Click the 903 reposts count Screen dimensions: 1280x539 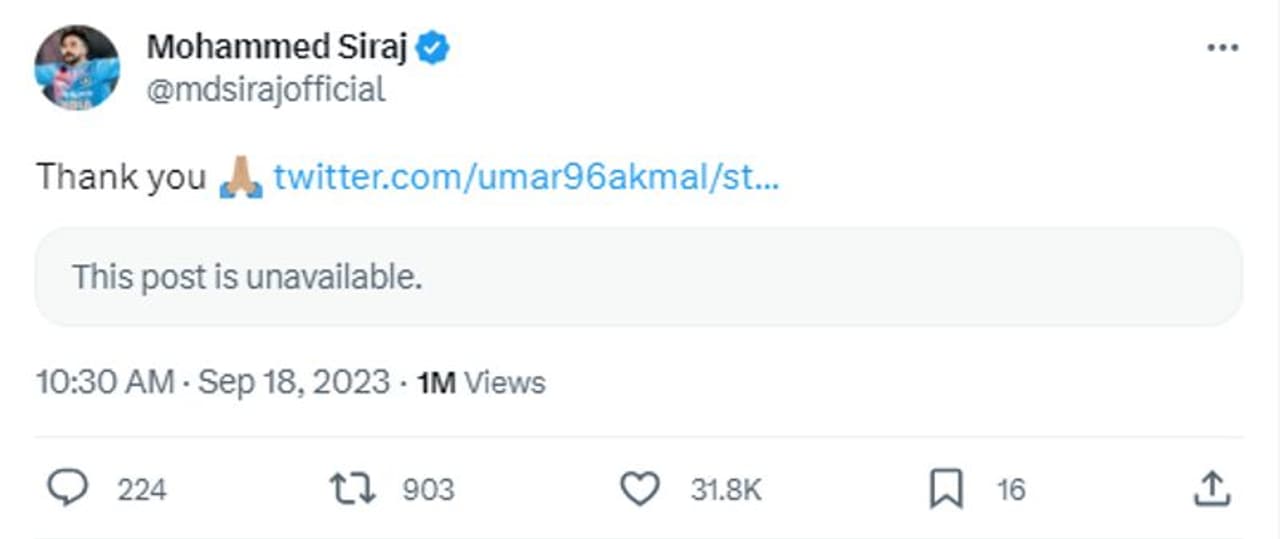tap(428, 490)
